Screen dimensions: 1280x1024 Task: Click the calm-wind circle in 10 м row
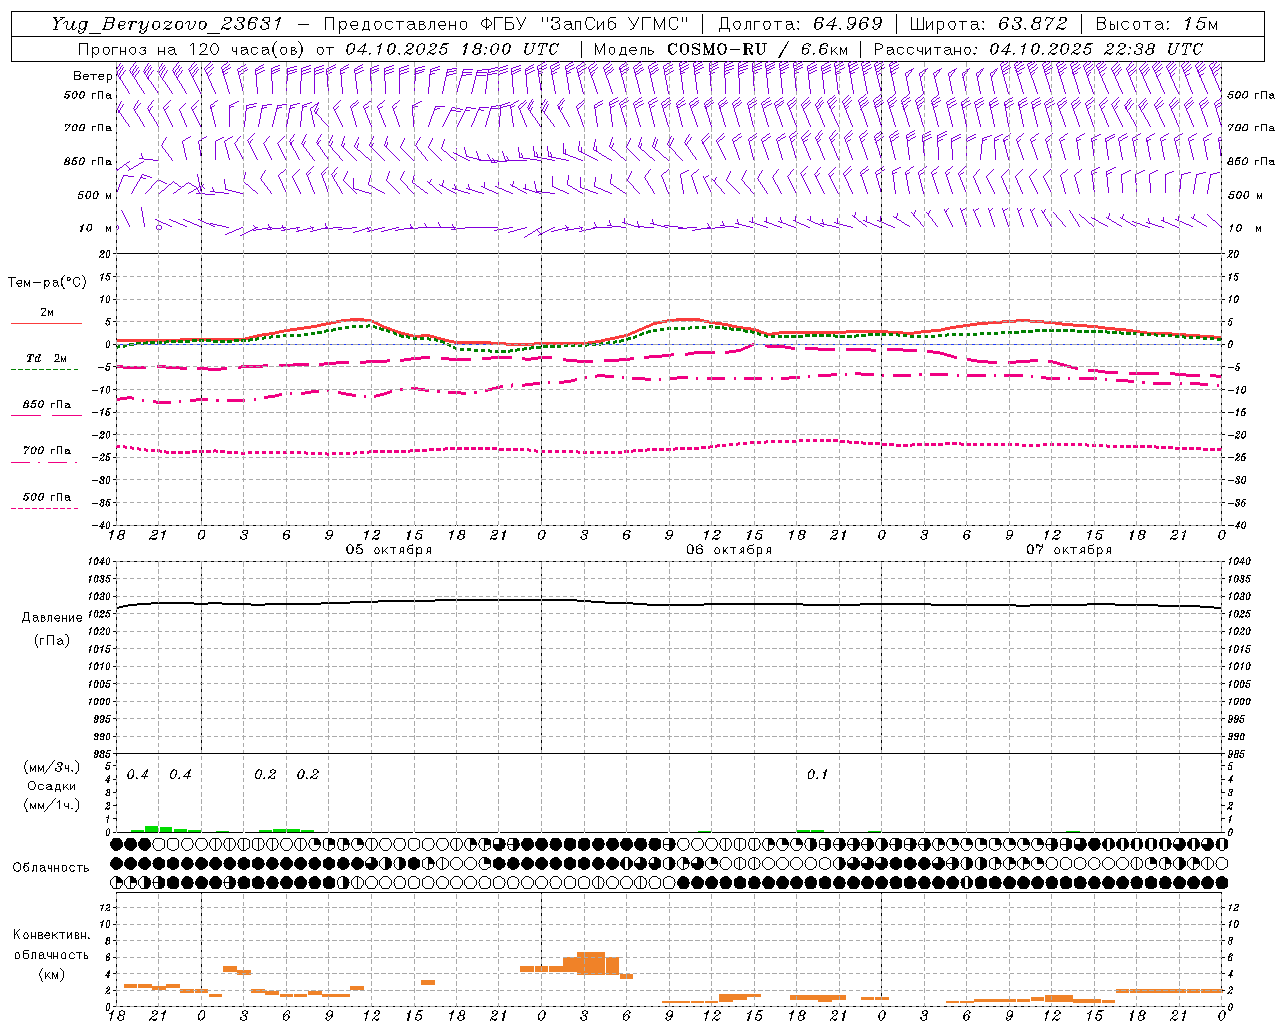coord(158,227)
